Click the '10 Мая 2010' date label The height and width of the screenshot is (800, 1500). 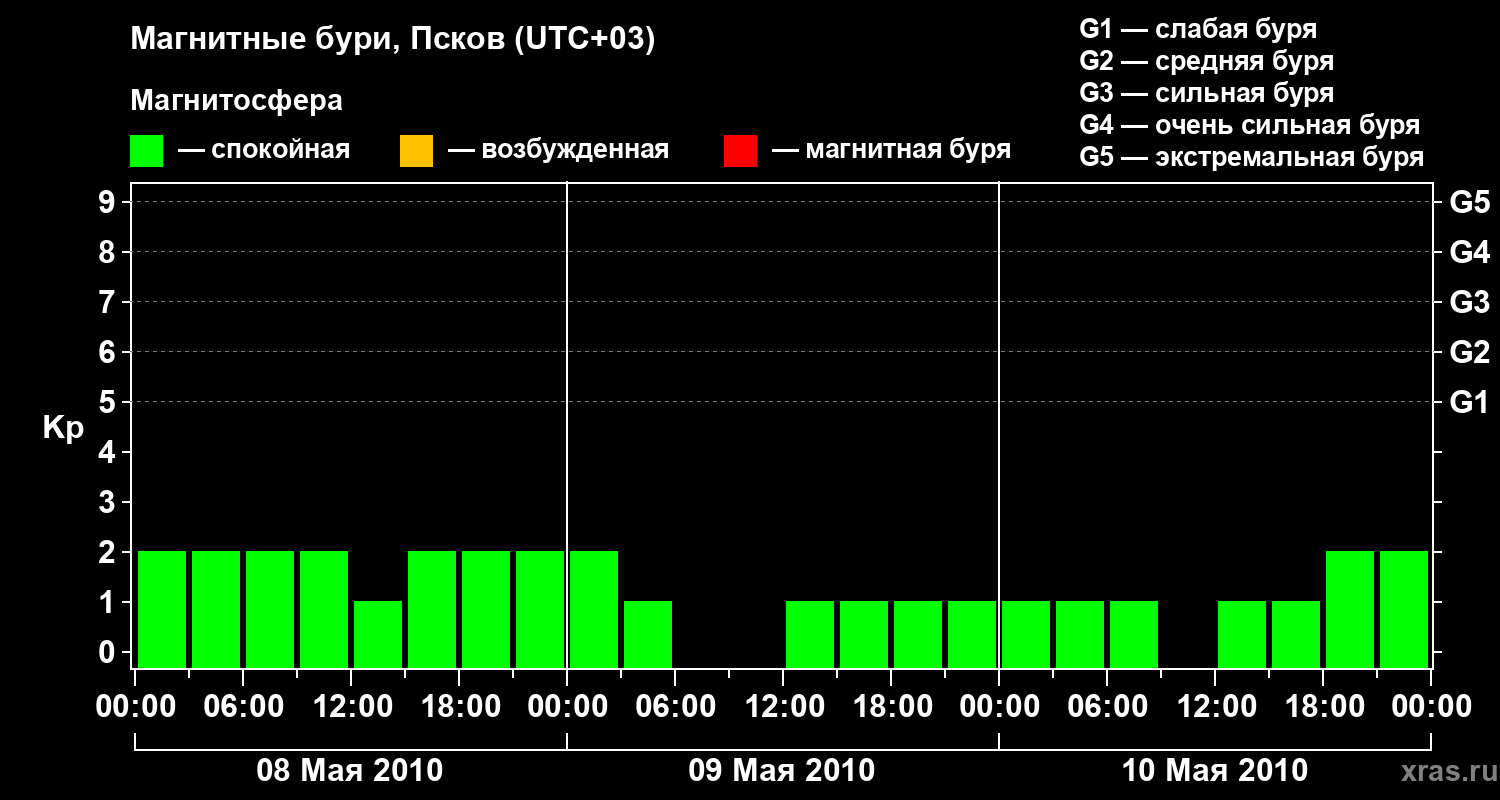click(1214, 770)
